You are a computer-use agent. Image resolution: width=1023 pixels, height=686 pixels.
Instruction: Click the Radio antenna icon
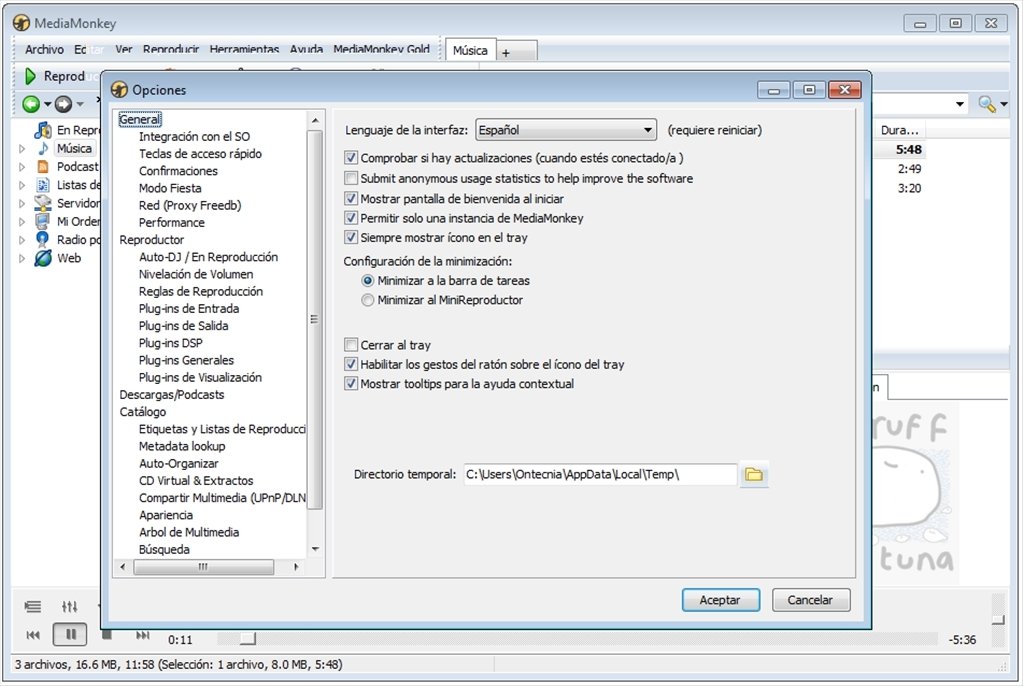tap(43, 240)
